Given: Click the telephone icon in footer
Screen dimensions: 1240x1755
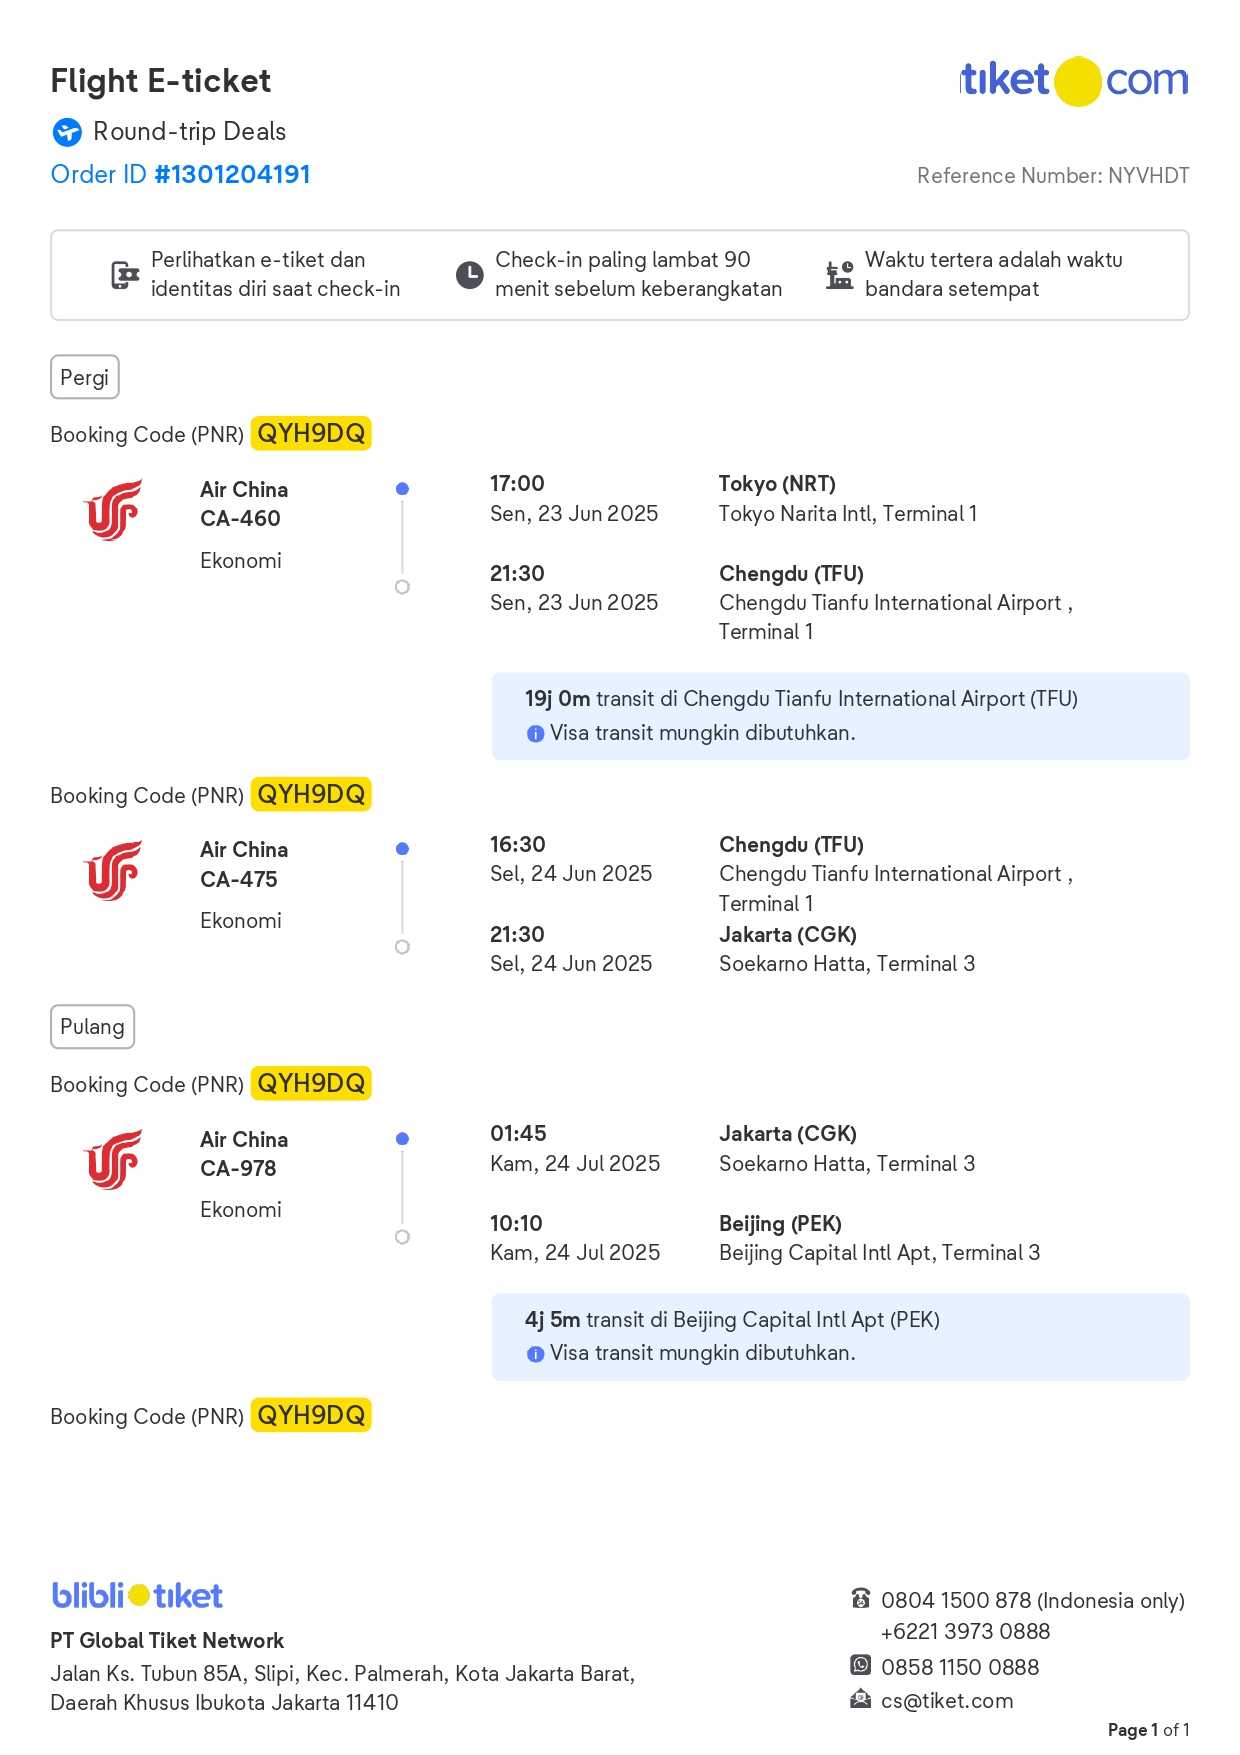Looking at the screenshot, I should (x=860, y=1598).
